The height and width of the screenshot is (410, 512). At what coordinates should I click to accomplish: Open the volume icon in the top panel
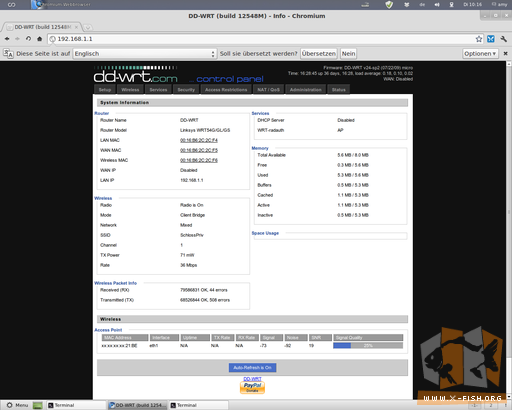point(437,5)
